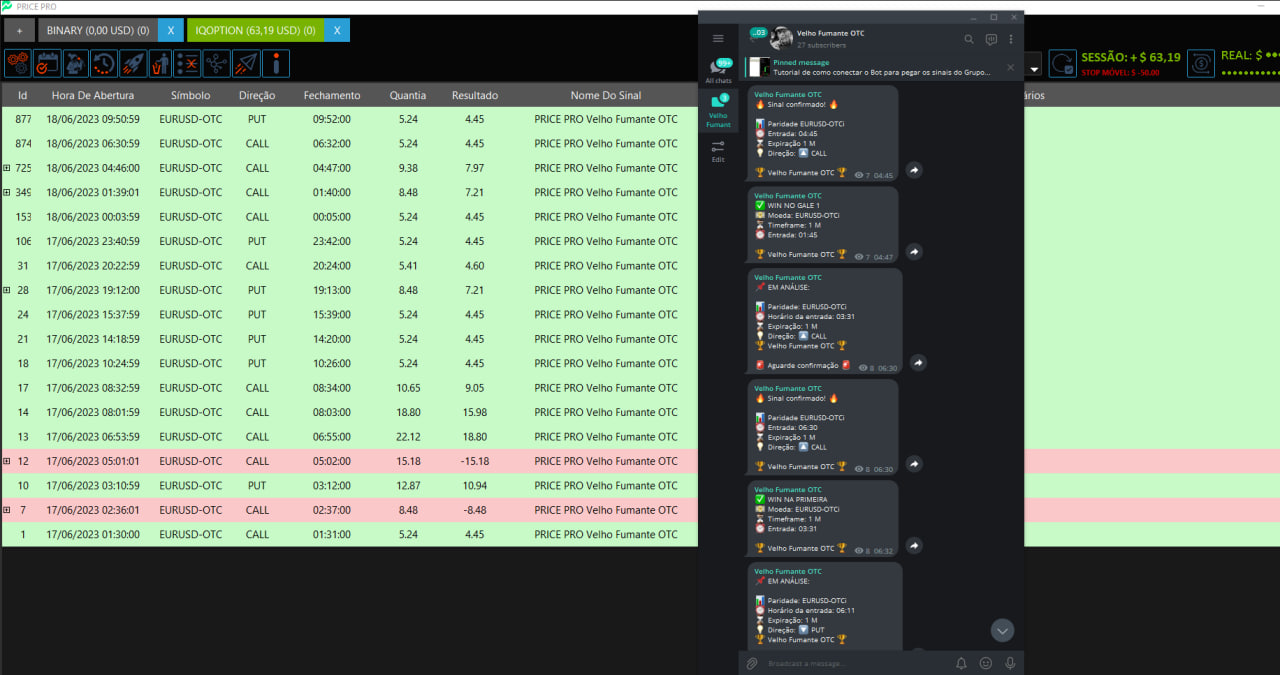Forward the Aguarde confirmação analysis message
Screen dimensions: 1280x675
918,363
